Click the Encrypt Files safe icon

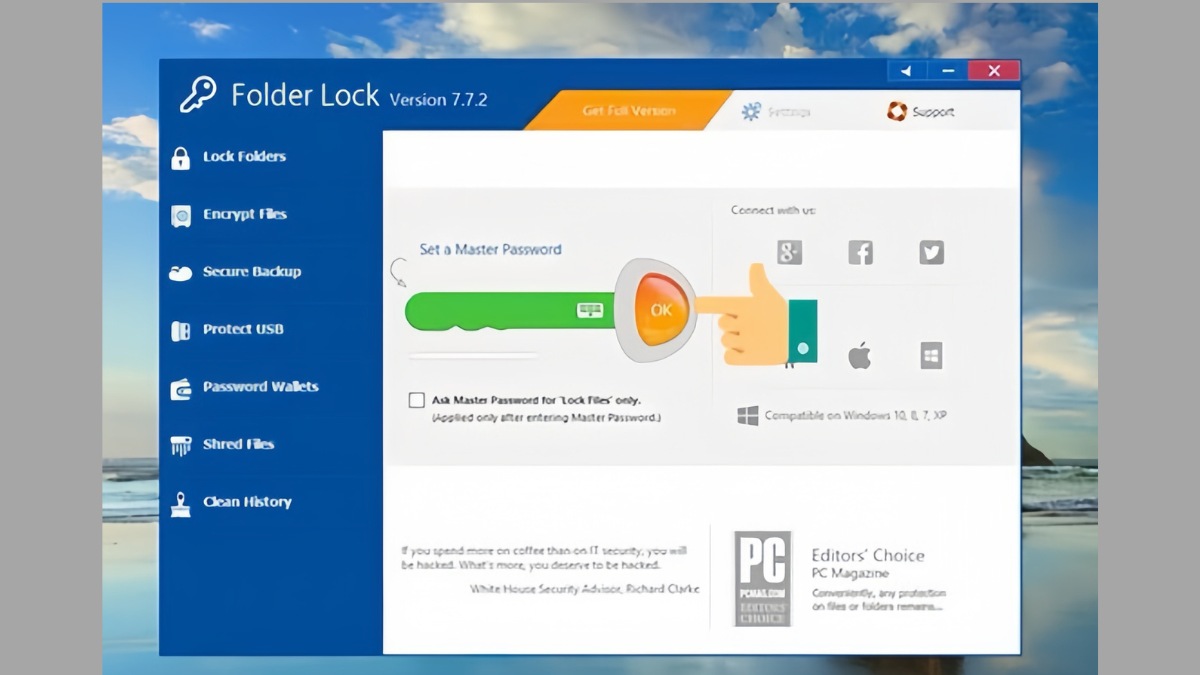(x=180, y=215)
